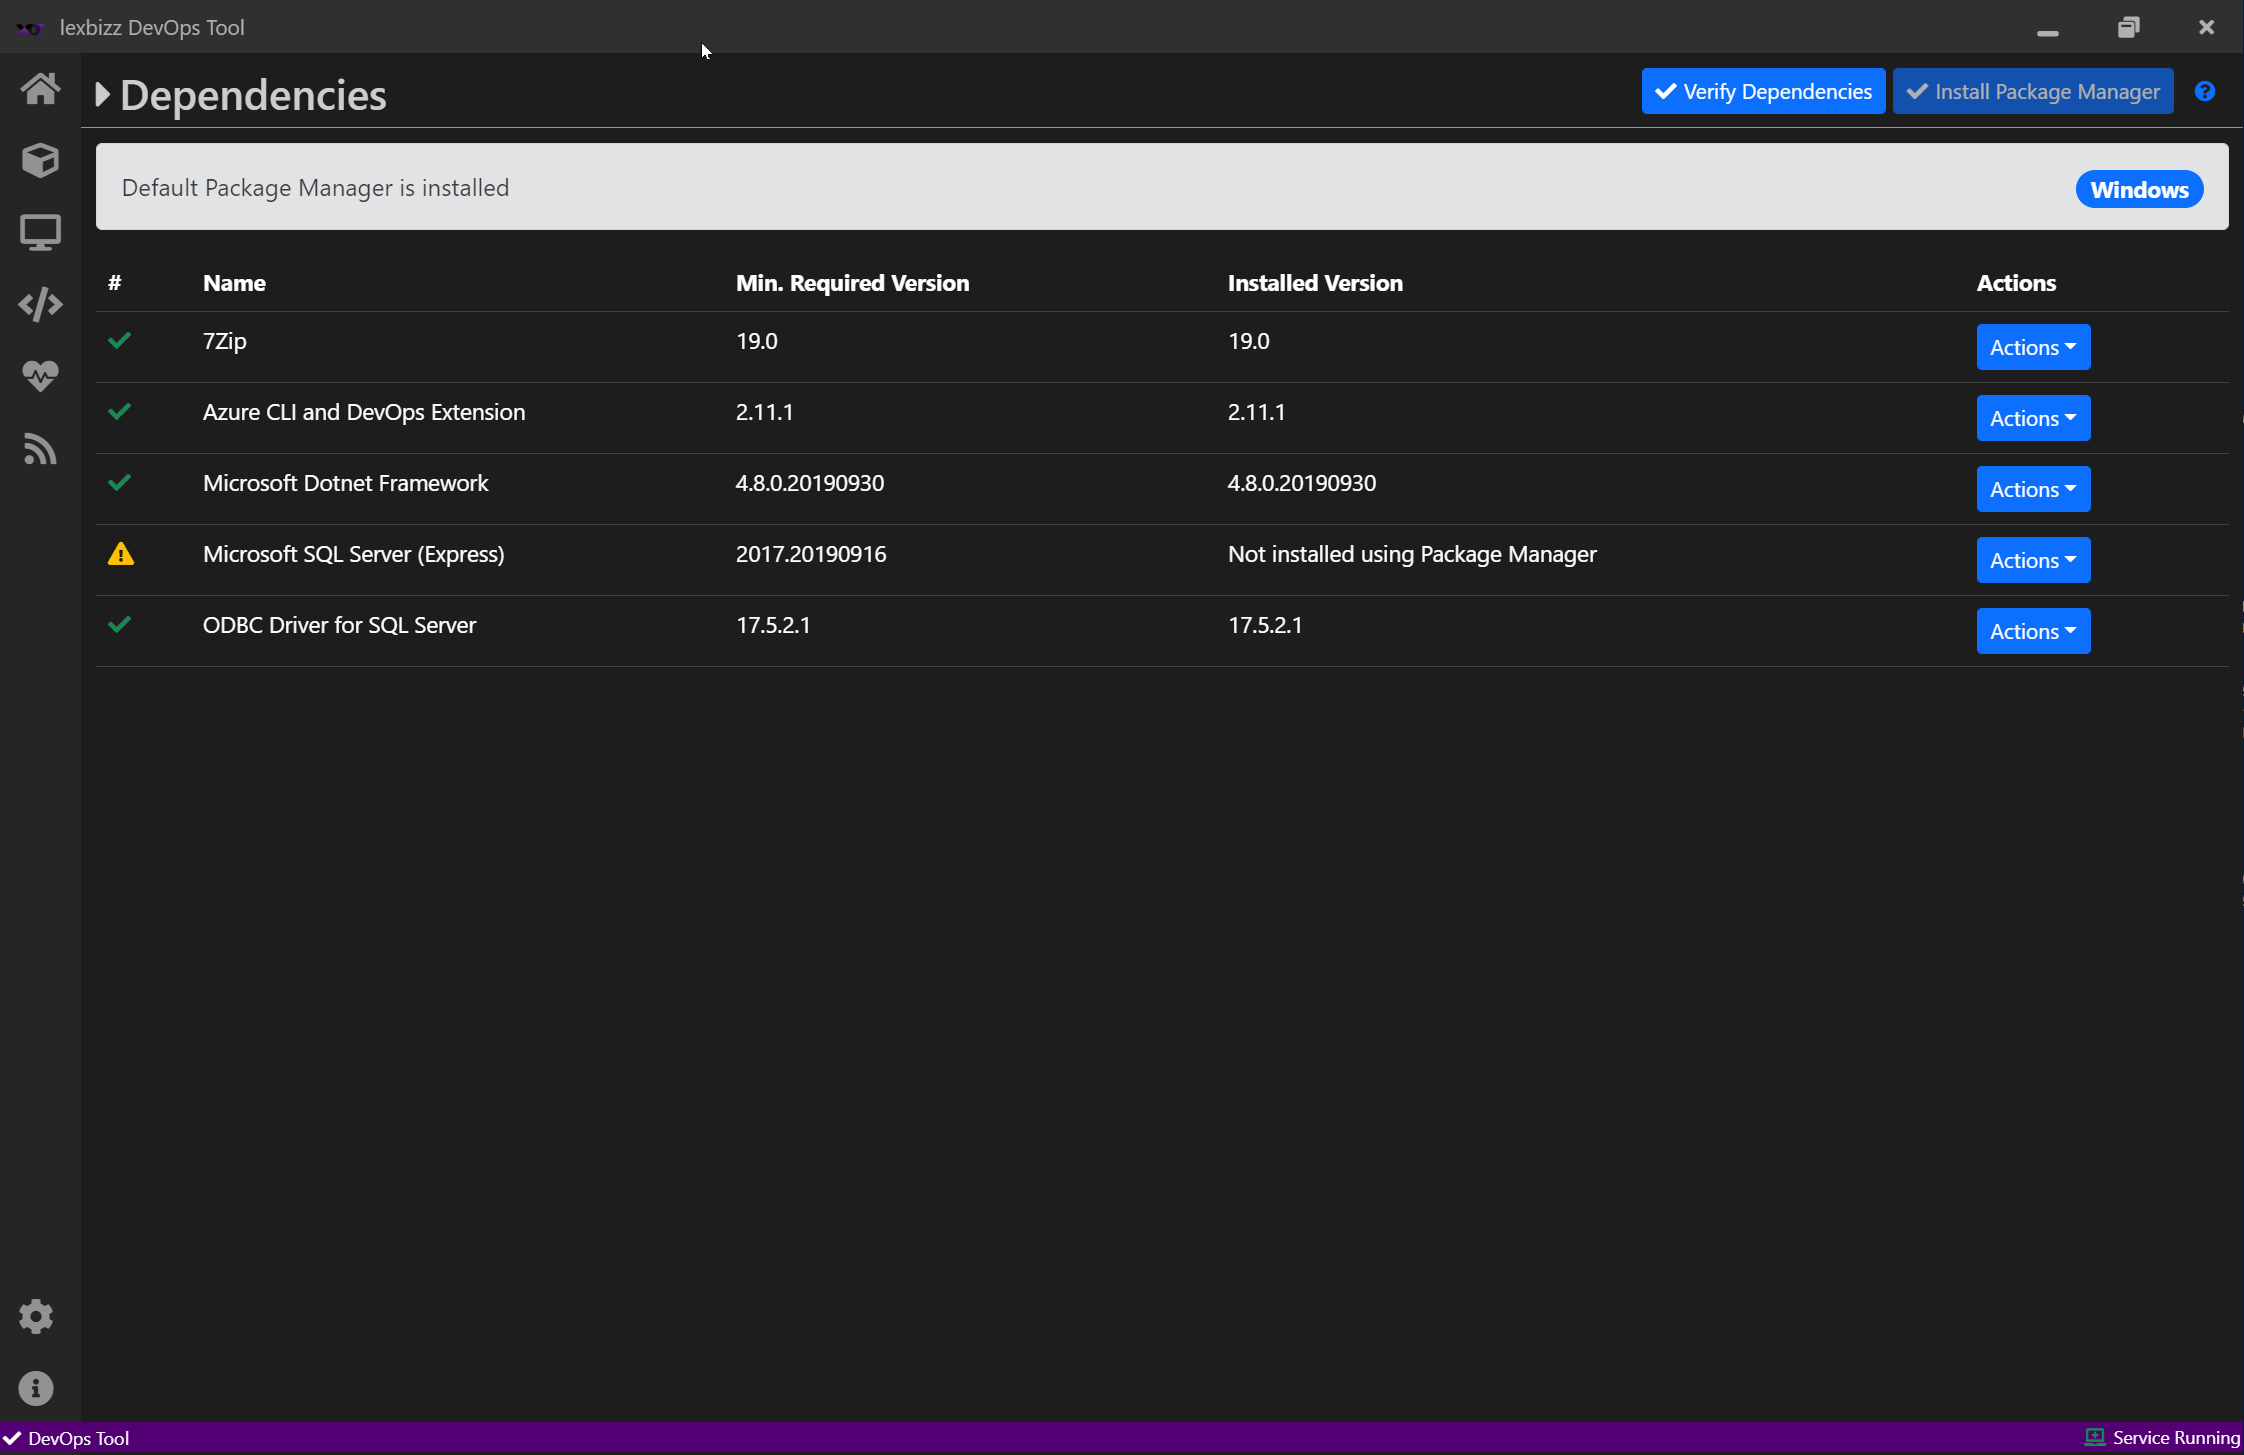
Task: Click the package cube sidebar icon
Action: [40, 160]
